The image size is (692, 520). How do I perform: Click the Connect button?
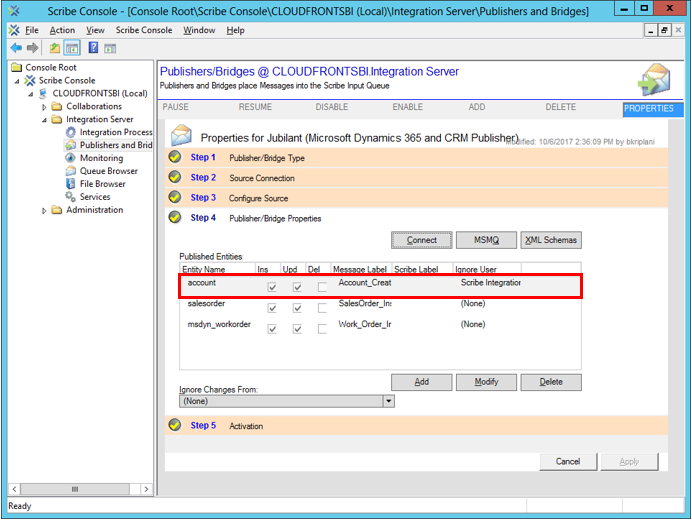click(x=421, y=240)
